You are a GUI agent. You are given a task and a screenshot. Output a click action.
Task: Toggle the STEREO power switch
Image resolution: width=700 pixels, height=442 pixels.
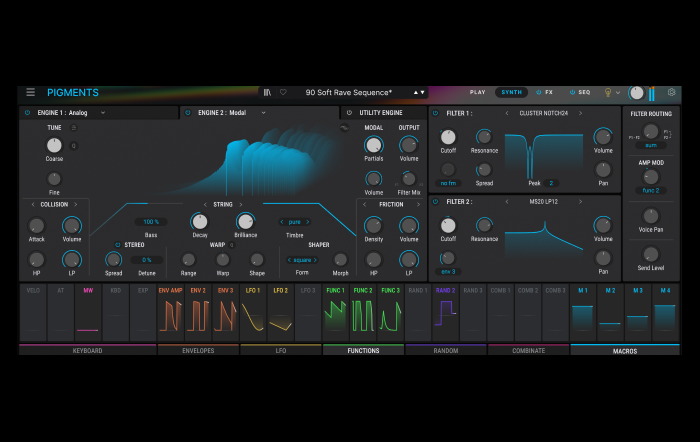[x=117, y=245]
